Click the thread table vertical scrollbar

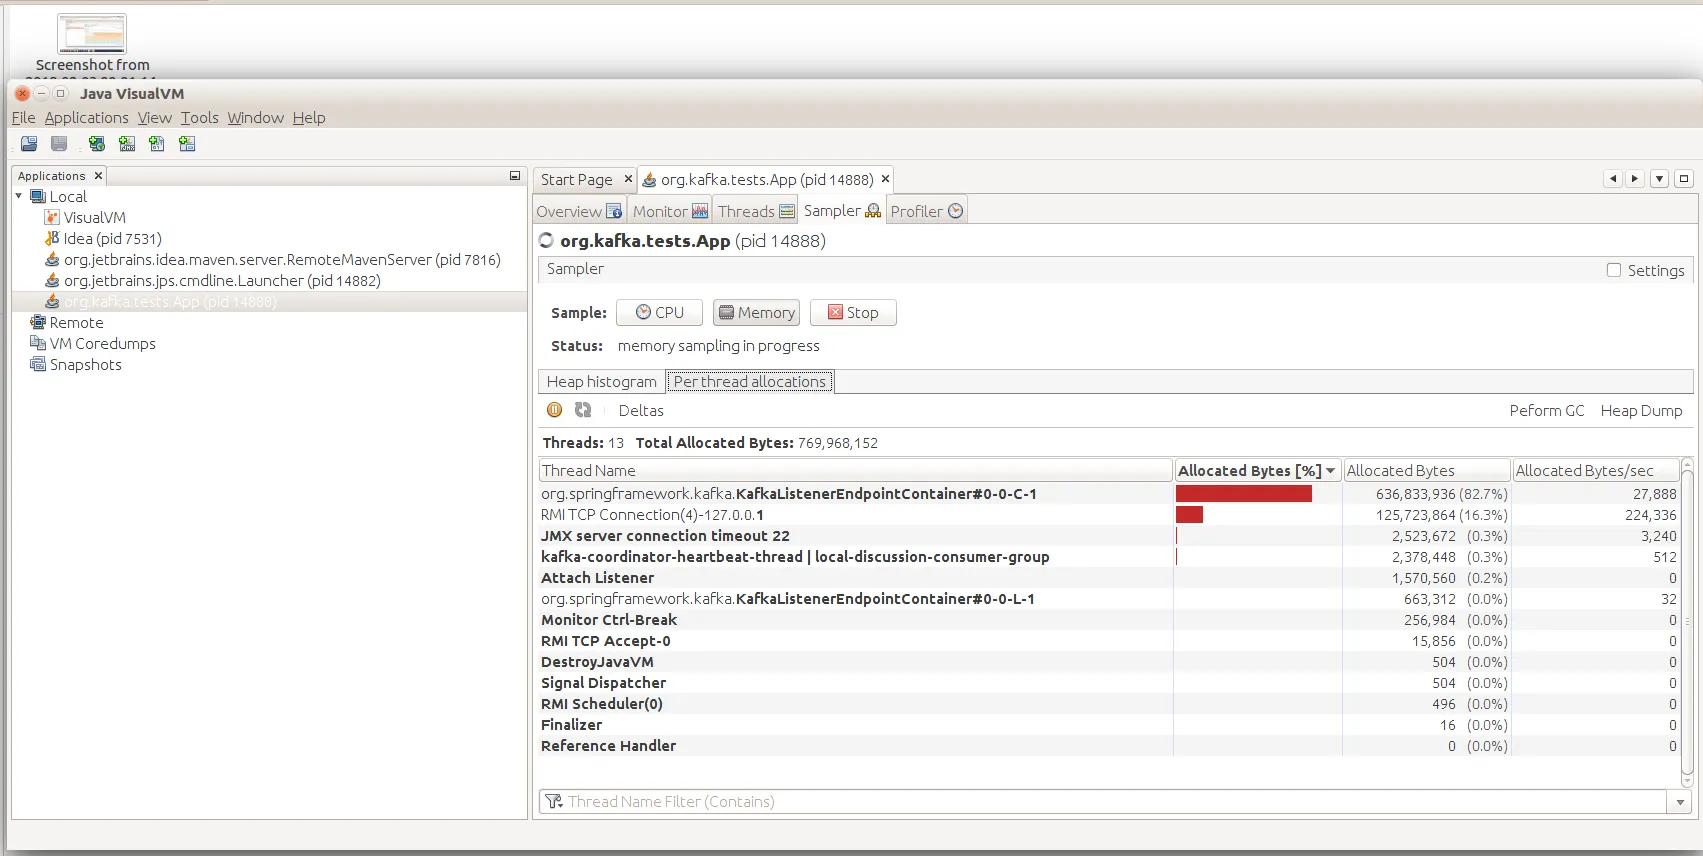pyautogui.click(x=1687, y=621)
